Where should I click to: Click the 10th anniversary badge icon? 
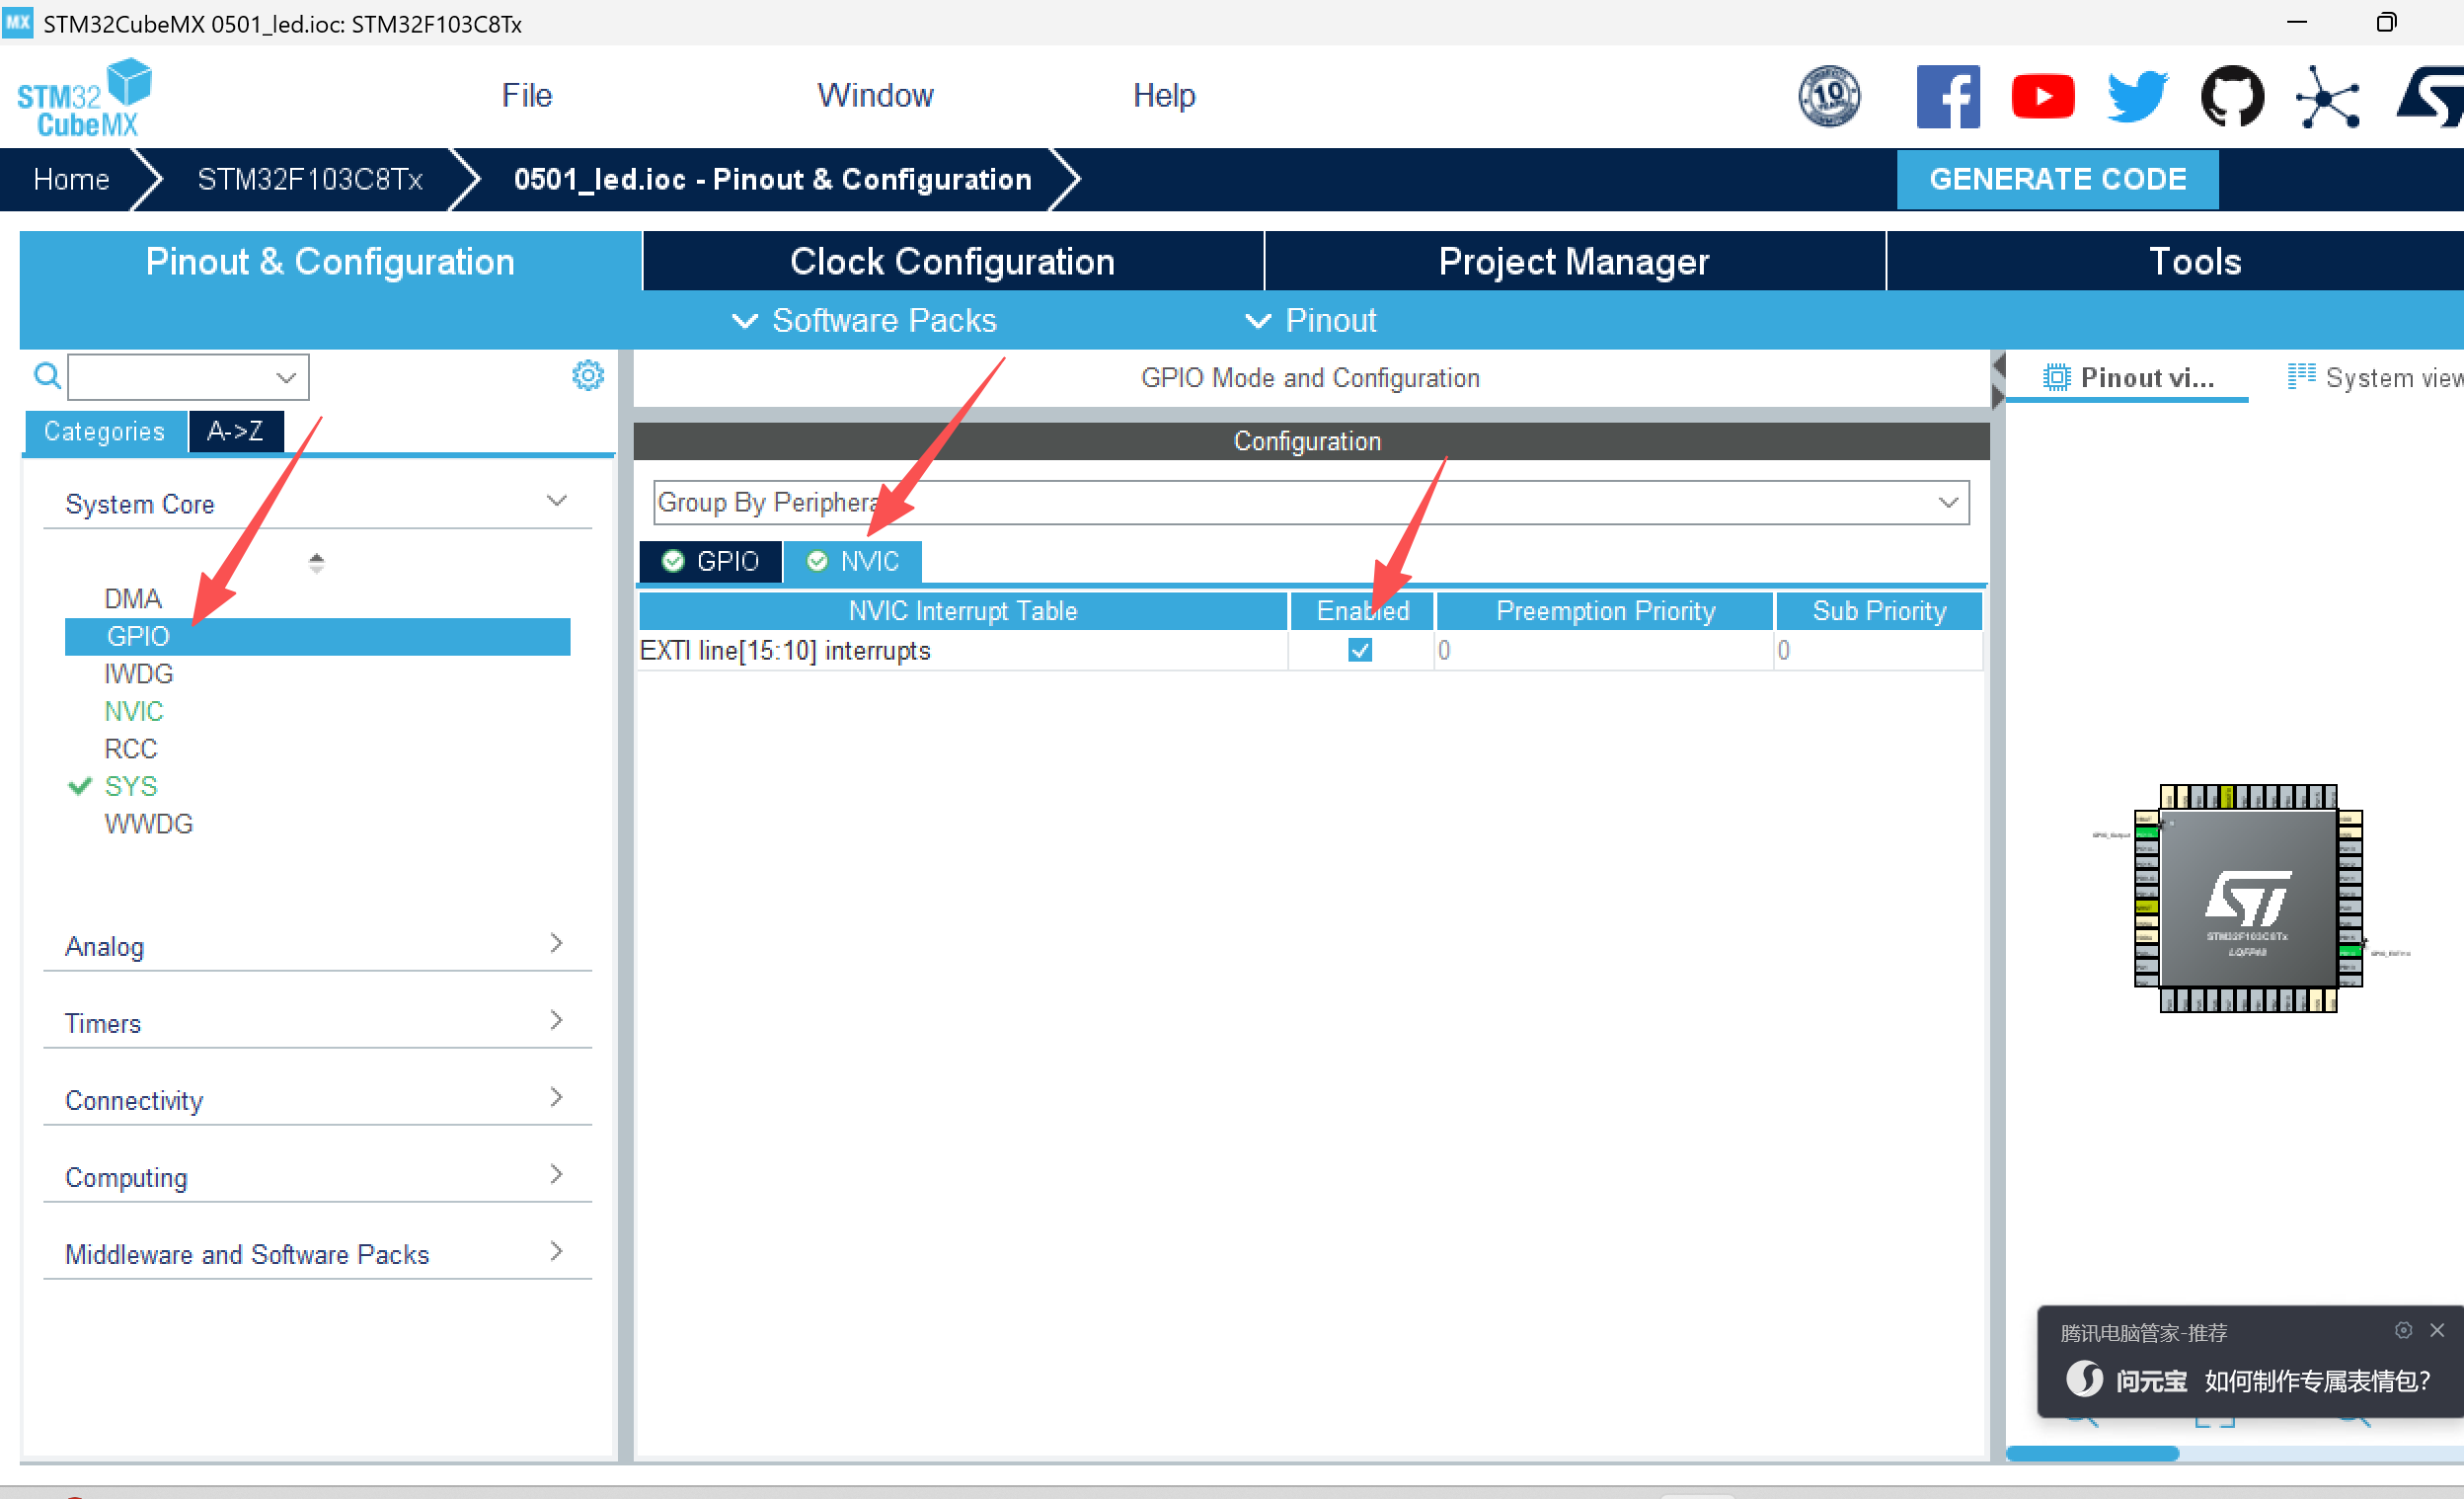(1828, 97)
